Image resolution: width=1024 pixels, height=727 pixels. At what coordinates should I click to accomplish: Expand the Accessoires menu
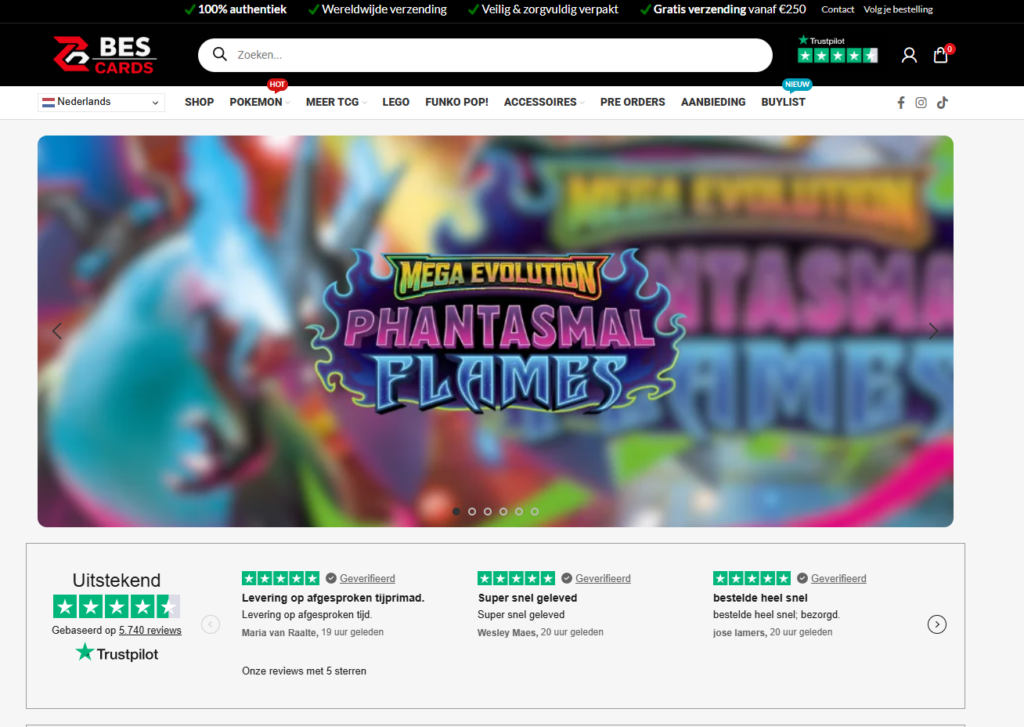(540, 102)
